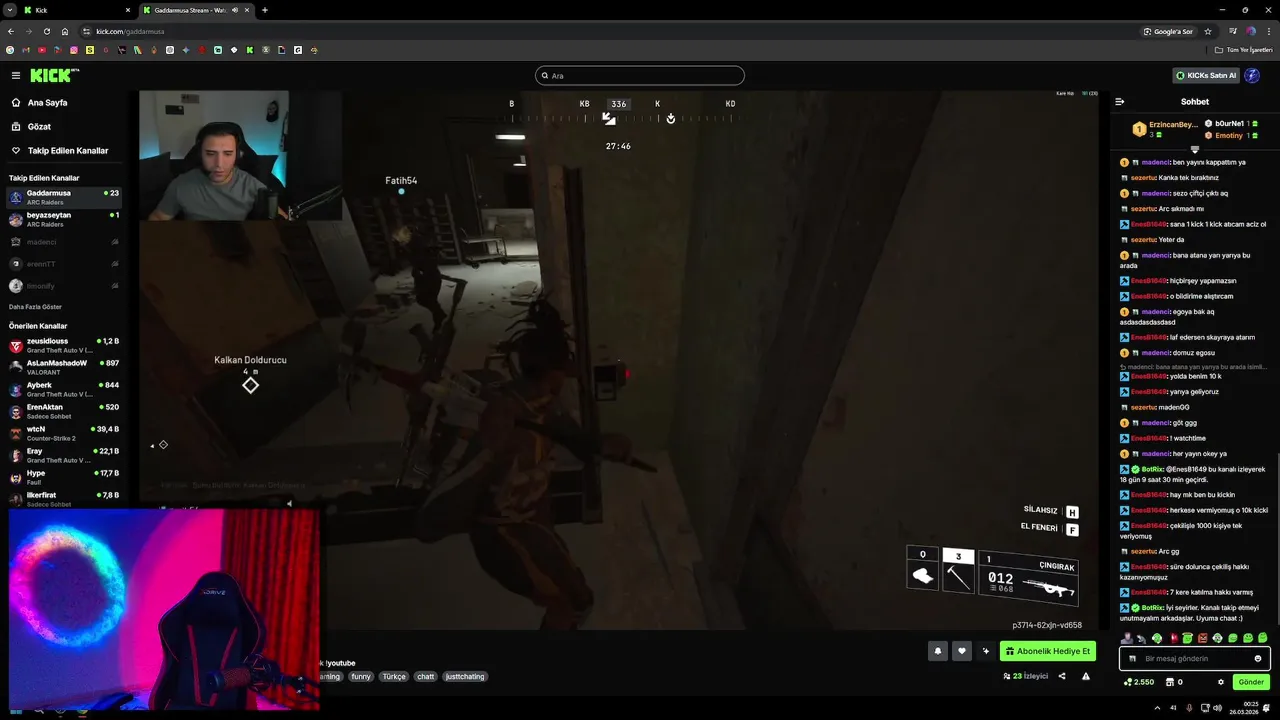Click the browser home icon
This screenshot has width=1280, height=720.
64,31
